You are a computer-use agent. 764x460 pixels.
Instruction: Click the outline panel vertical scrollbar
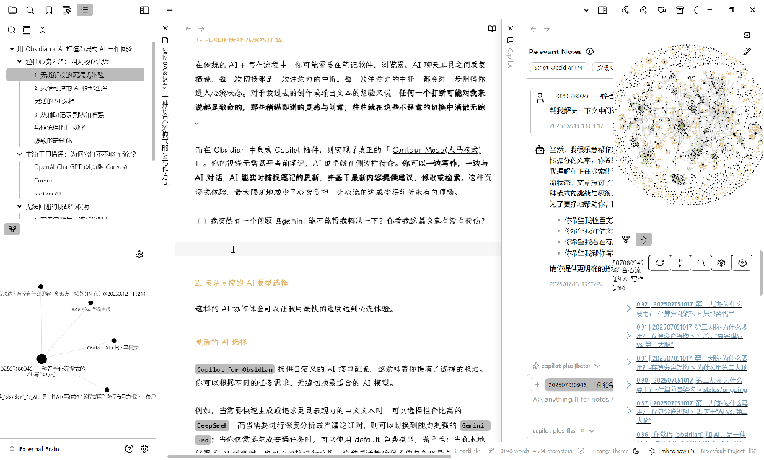(153, 102)
